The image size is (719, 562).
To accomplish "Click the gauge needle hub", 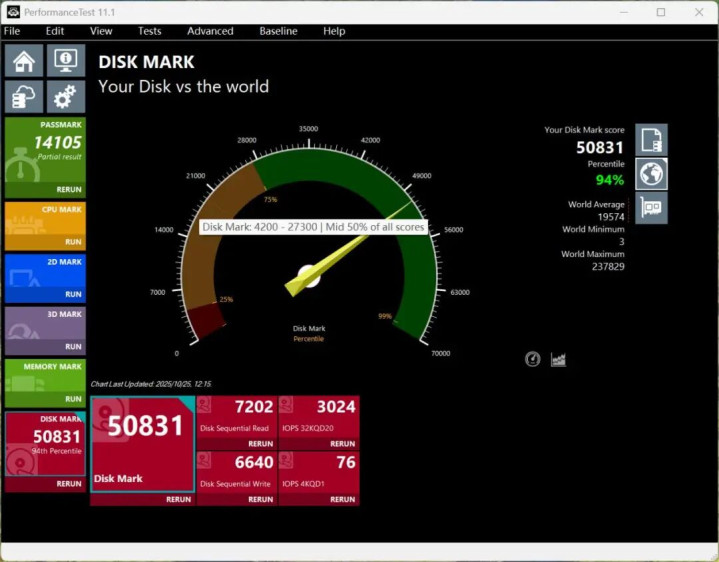I will point(309,276).
